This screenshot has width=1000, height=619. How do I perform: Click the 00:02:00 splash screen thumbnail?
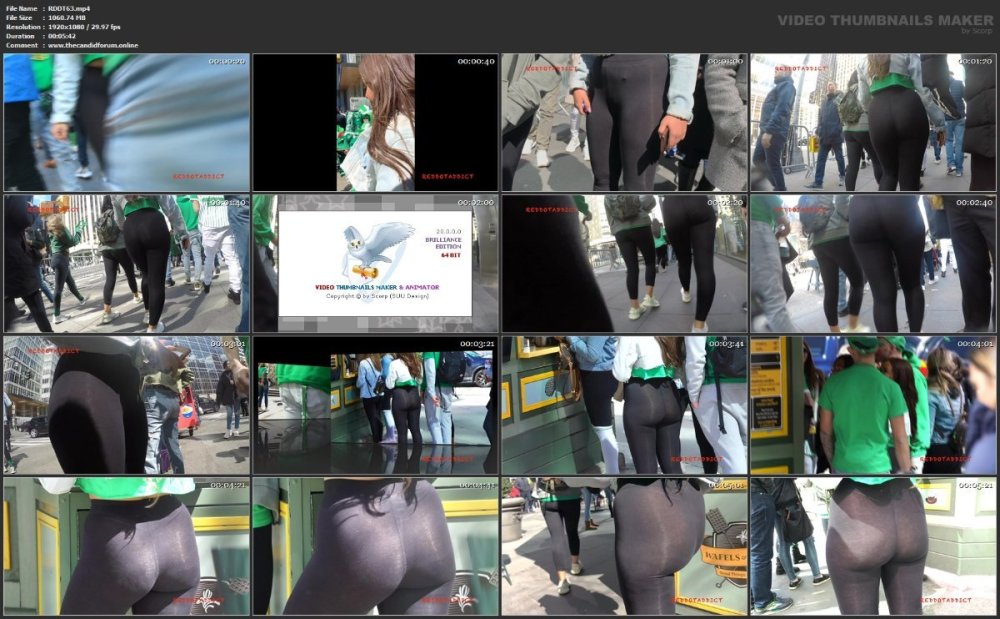[x=375, y=264]
